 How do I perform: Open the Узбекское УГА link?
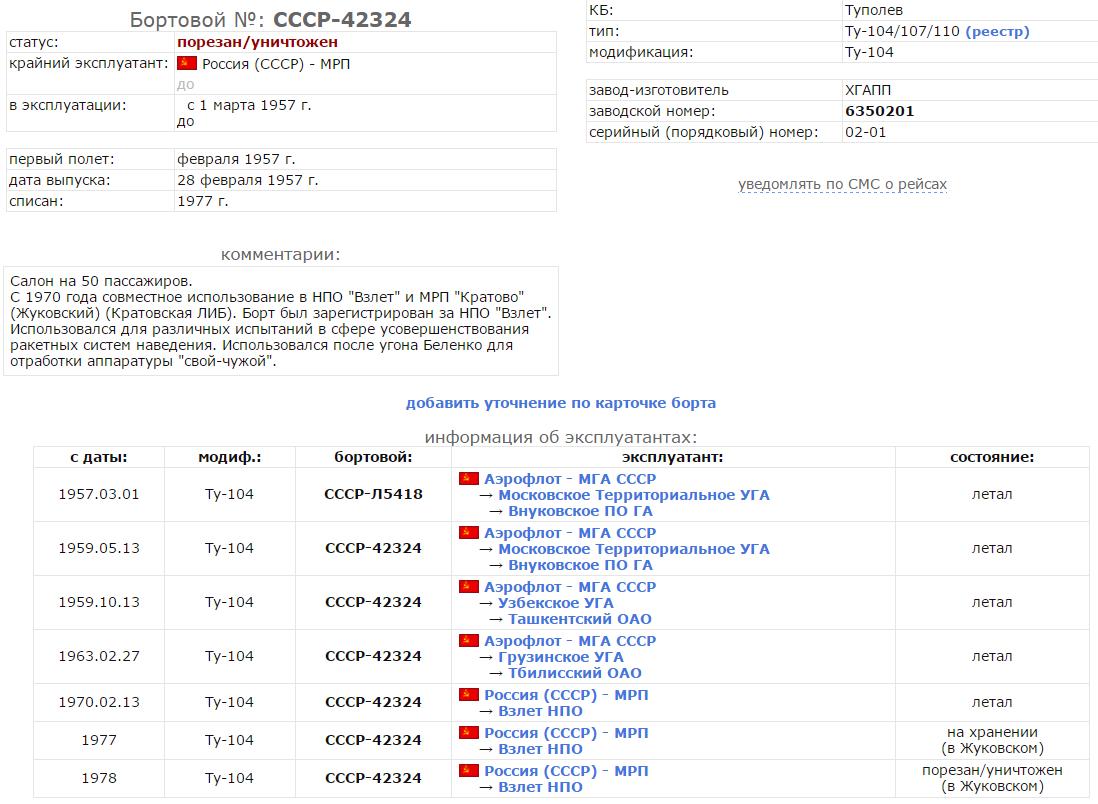pos(556,603)
